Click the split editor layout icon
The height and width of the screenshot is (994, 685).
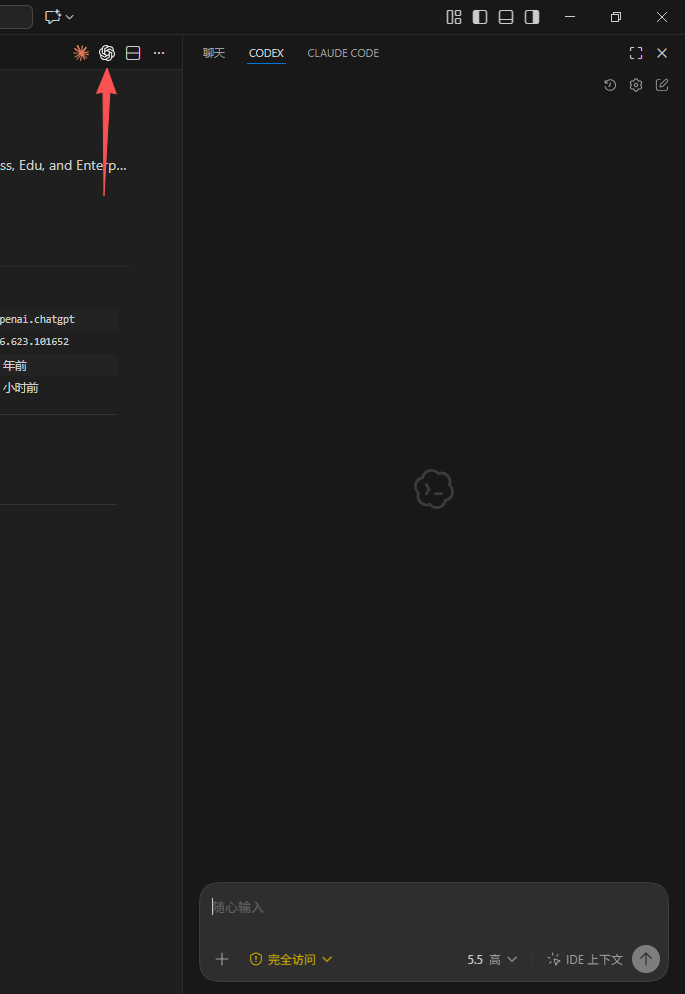(x=133, y=53)
